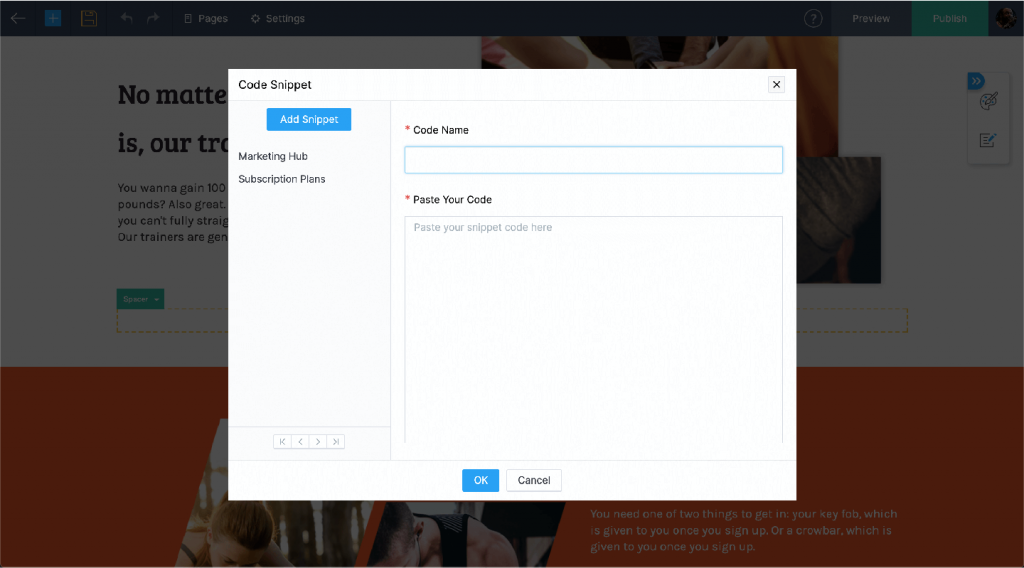The image size is (1024, 568).
Task: Click the save disk icon
Action: coord(89,18)
